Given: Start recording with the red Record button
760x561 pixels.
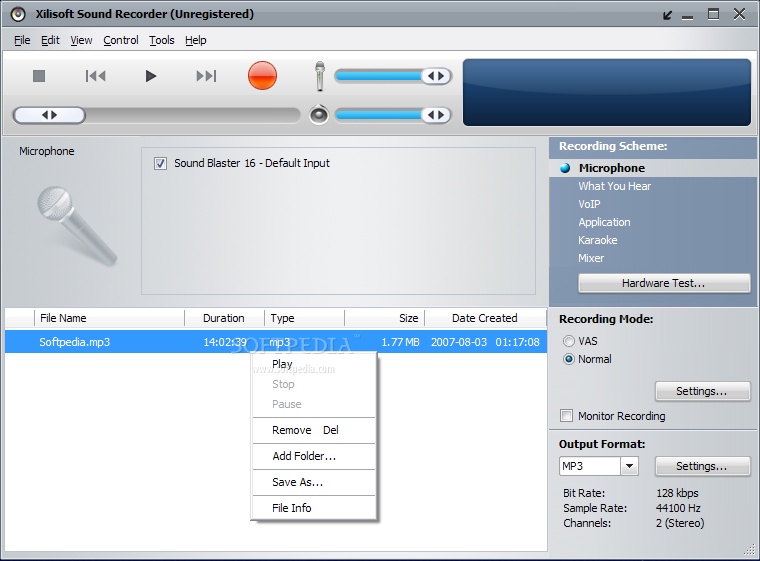Looking at the screenshot, I should pyautogui.click(x=262, y=76).
